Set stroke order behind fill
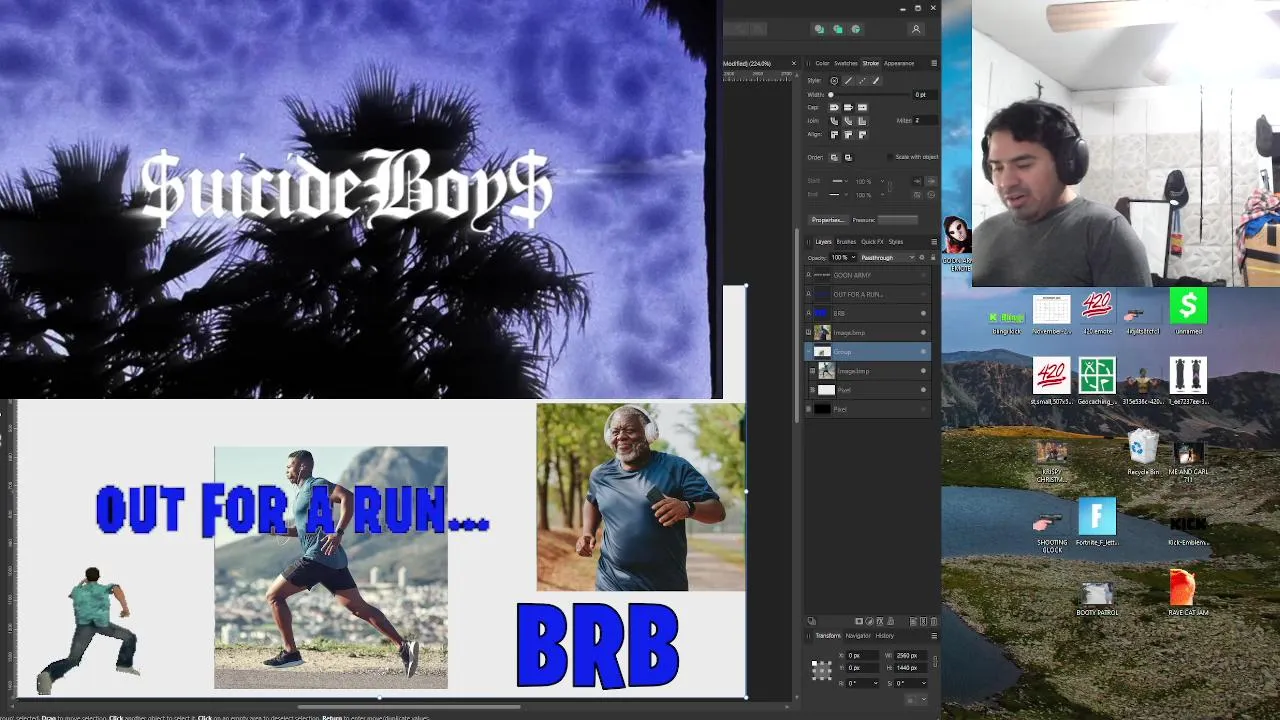Image resolution: width=1280 pixels, height=720 pixels. [x=834, y=157]
